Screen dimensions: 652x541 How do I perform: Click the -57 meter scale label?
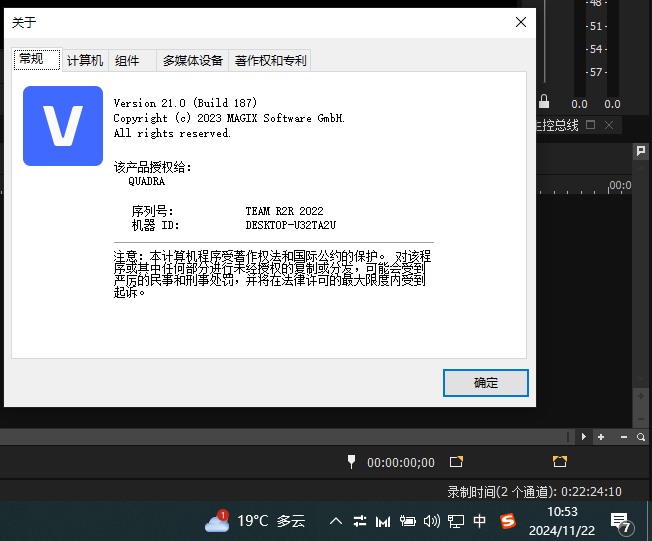596,72
